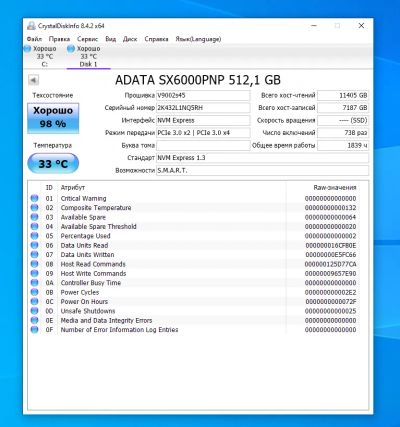This screenshot has width=400, height=427.
Task: Click the status icon for Media and Data Integrity Errors
Action: (x=34, y=320)
